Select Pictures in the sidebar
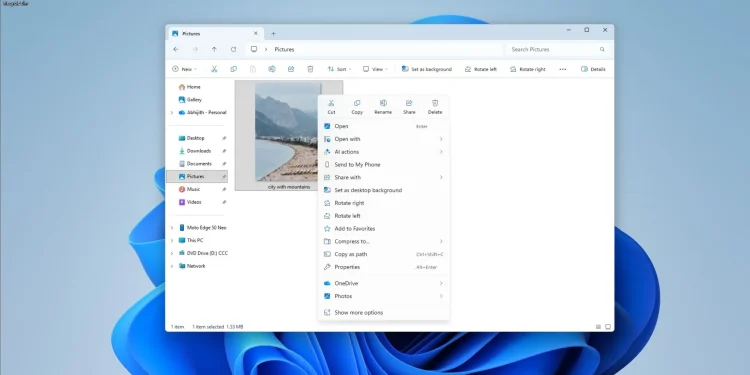The height and width of the screenshot is (375, 750). (x=197, y=176)
